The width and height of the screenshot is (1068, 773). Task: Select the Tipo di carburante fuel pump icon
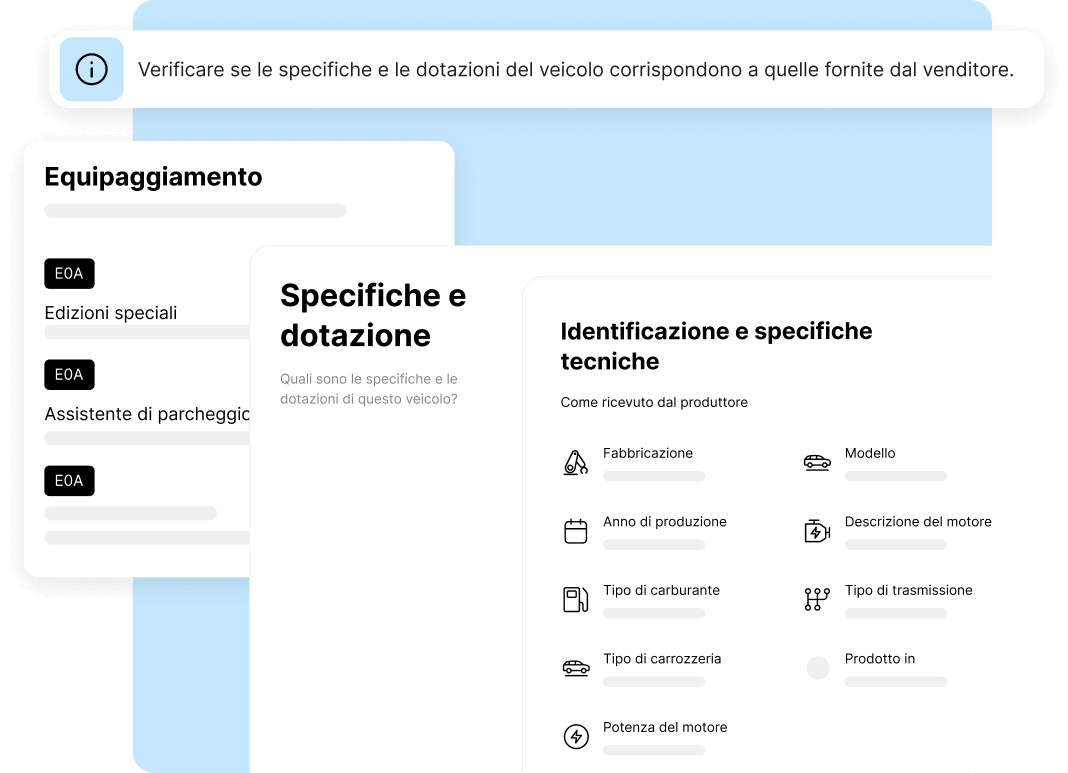point(575,600)
